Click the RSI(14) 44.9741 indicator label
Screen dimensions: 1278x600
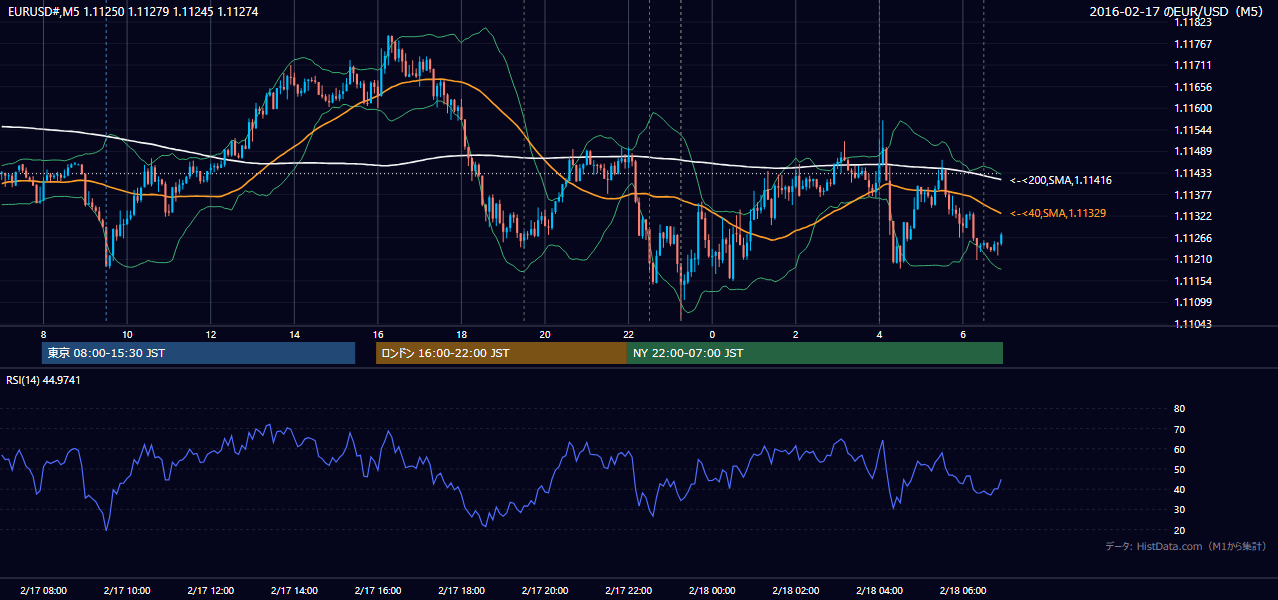pyautogui.click(x=43, y=380)
